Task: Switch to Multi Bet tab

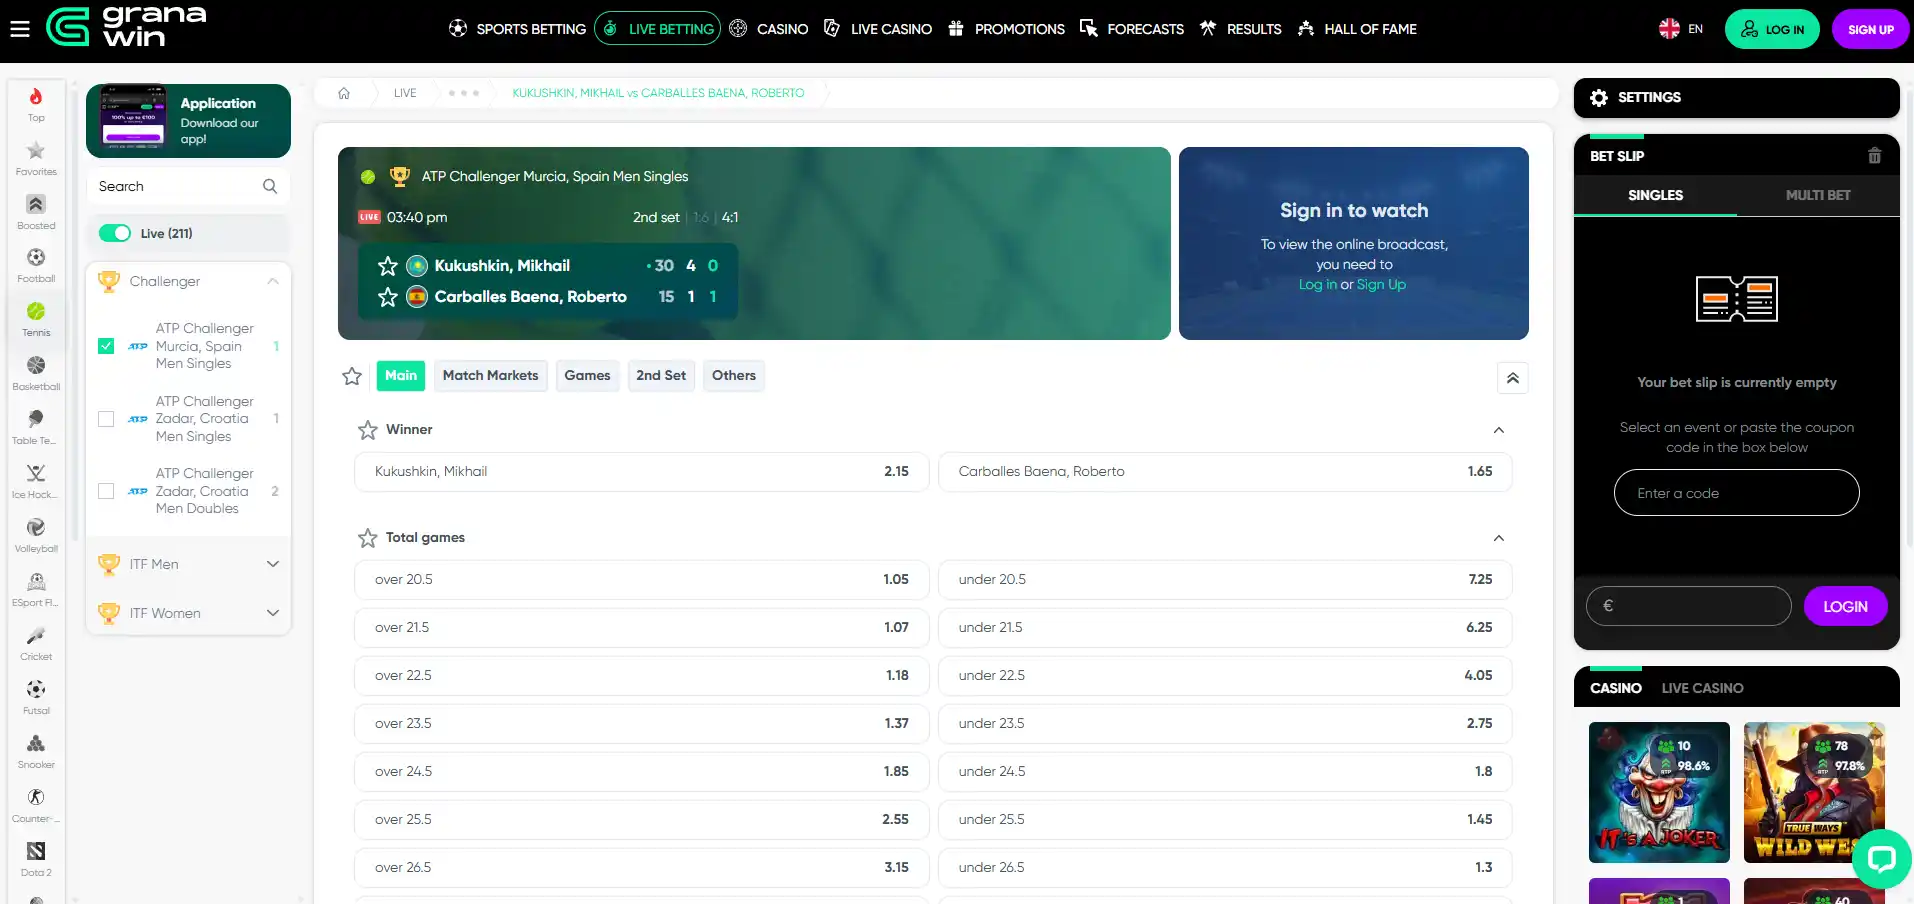Action: (x=1817, y=195)
